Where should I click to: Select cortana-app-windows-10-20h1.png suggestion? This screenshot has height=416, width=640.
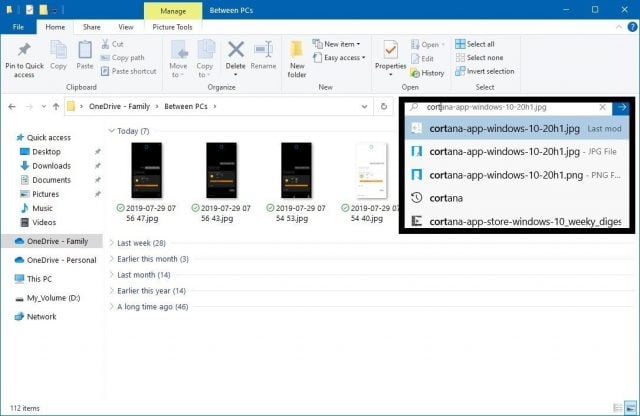[517, 175]
